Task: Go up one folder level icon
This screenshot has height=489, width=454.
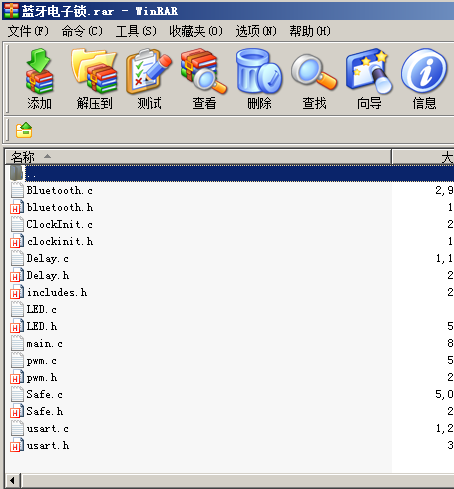Action: tap(24, 130)
